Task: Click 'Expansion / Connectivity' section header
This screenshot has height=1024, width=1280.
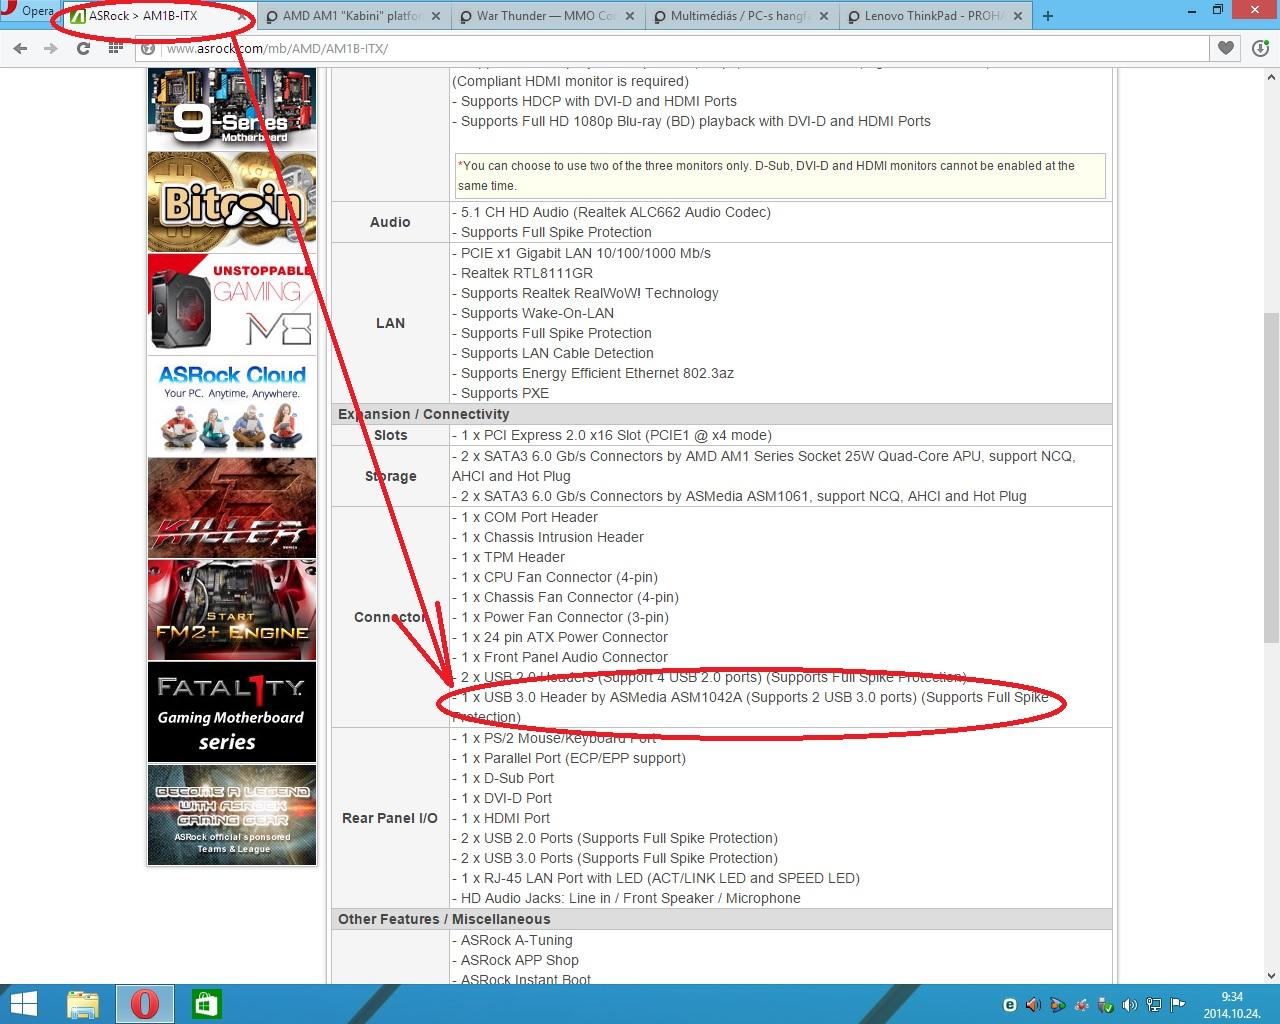Action: point(424,414)
